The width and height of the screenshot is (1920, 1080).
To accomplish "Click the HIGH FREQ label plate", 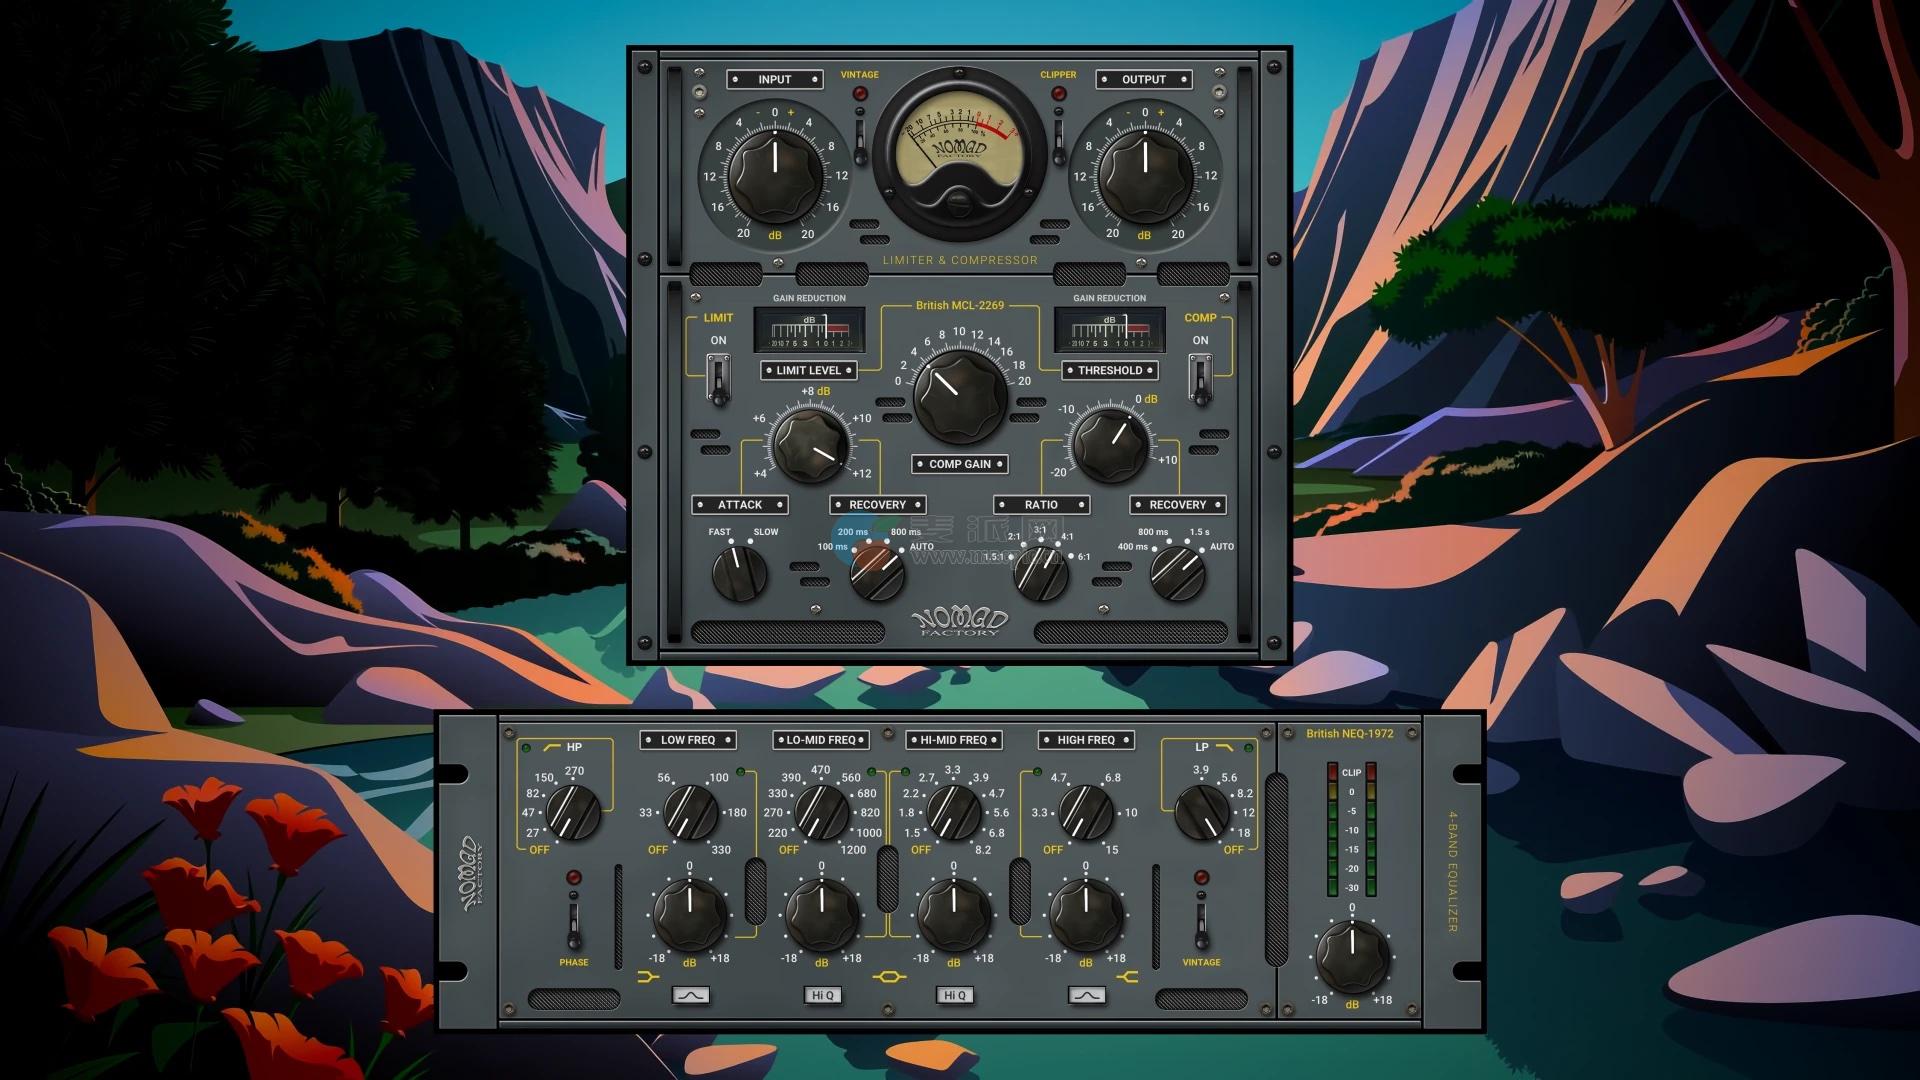I will coord(1086,740).
